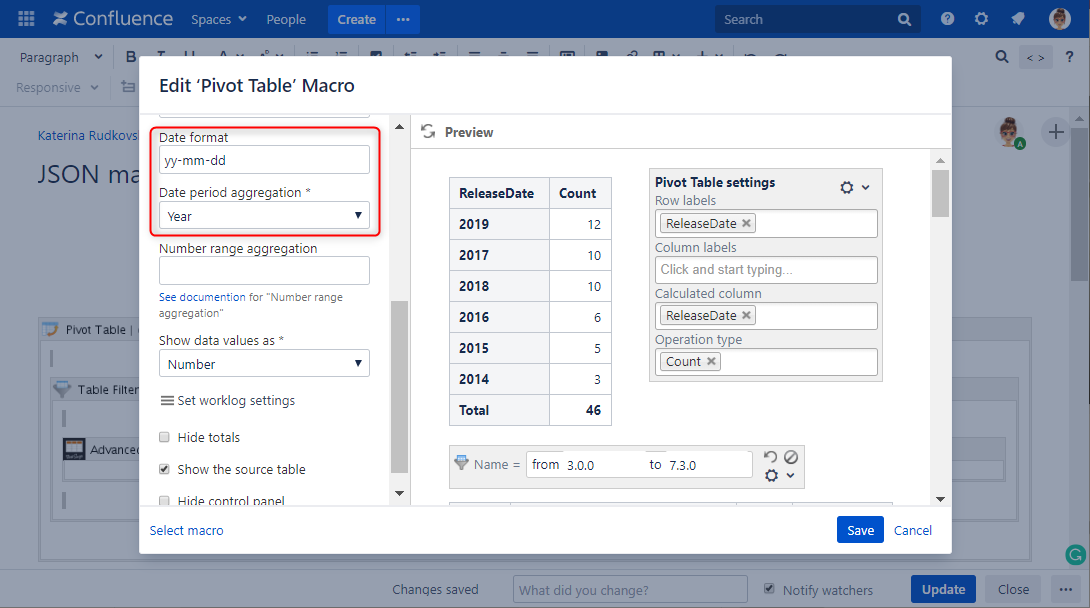
Task: Click the Confluence help question mark icon
Action: (947, 19)
